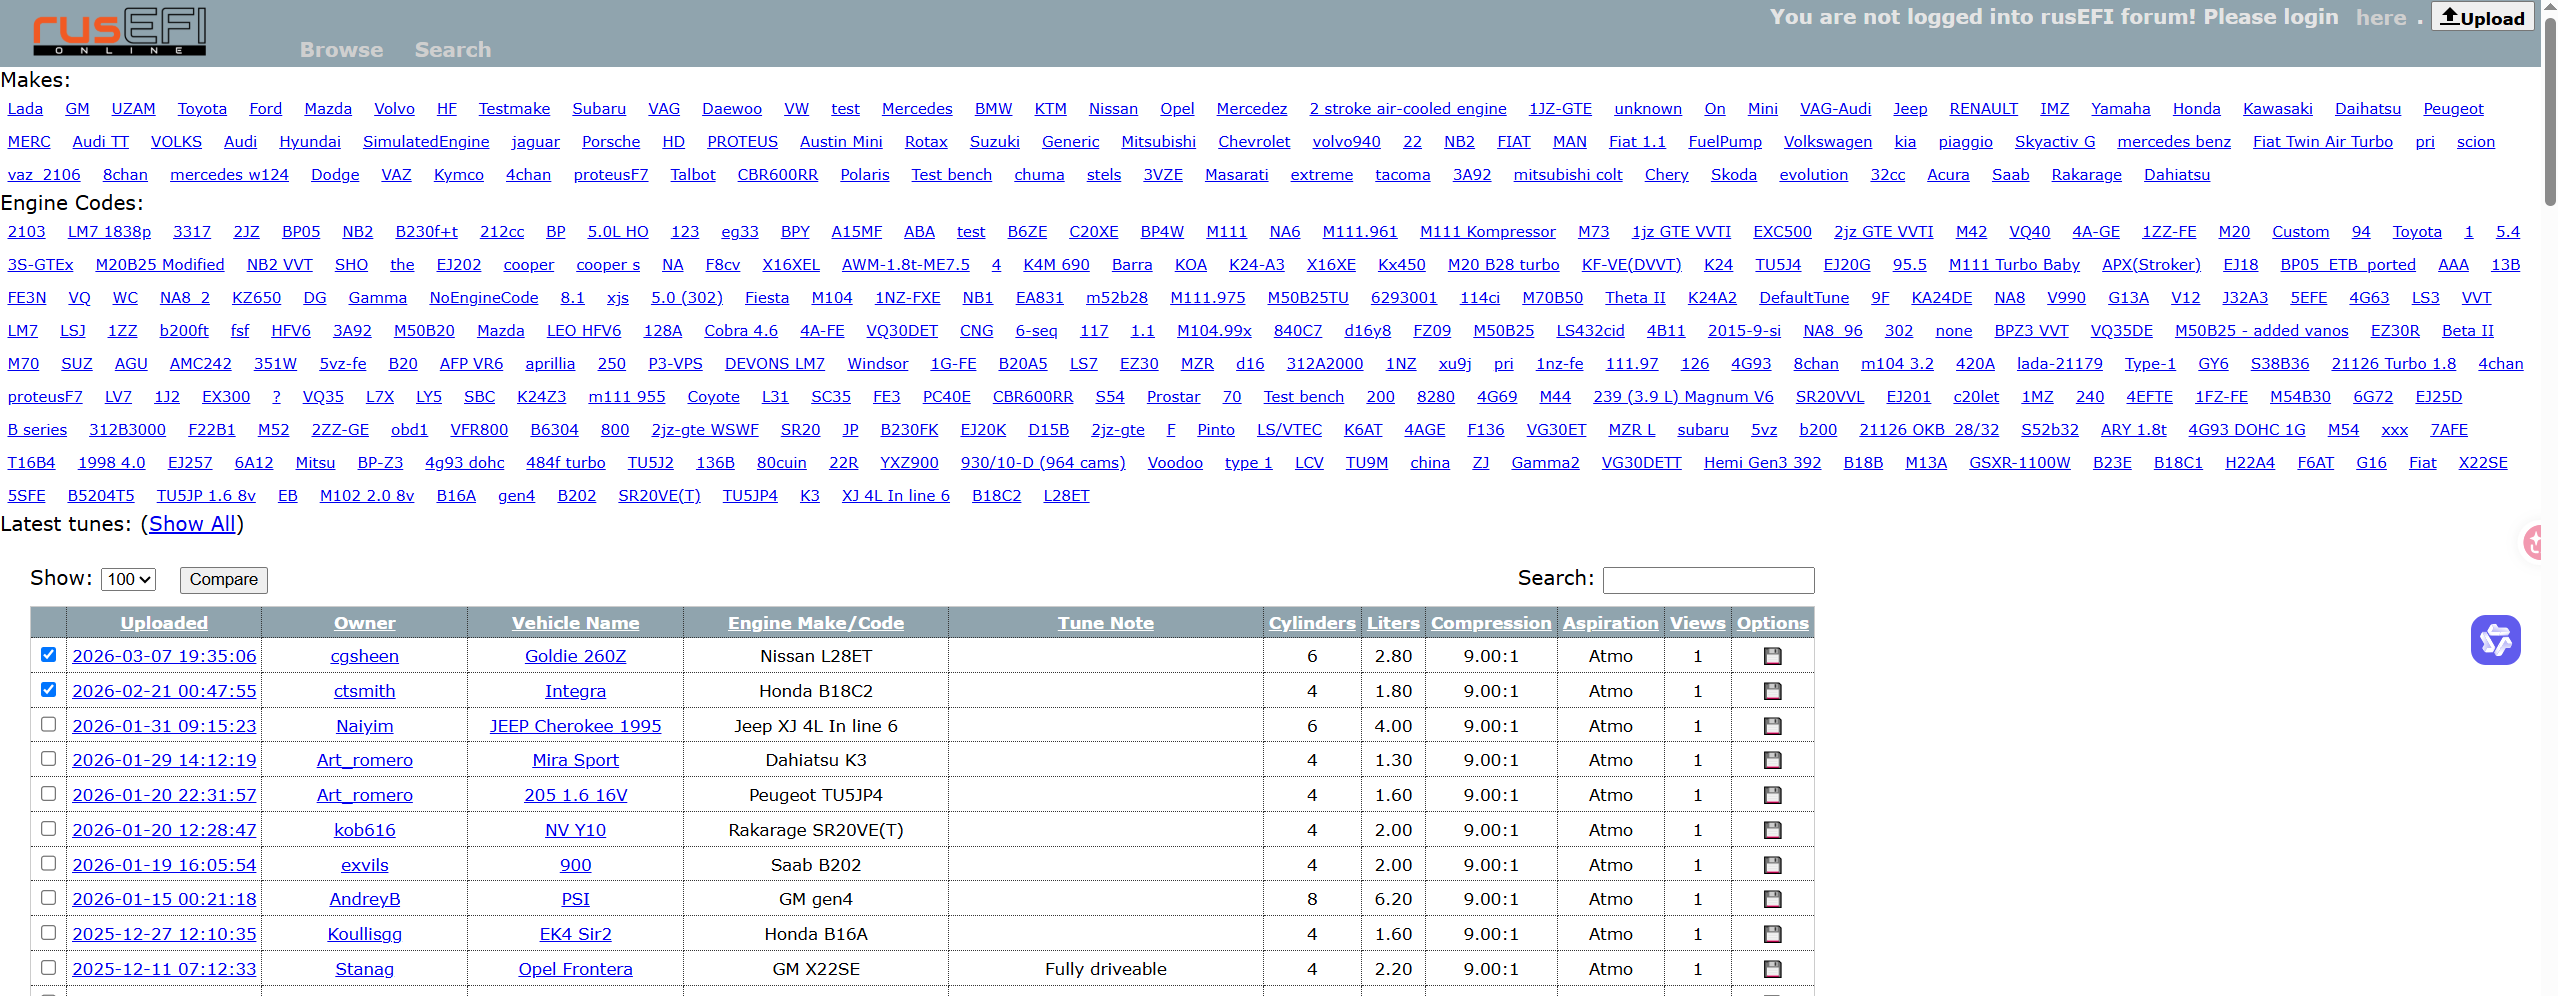
Task: Sort by the Cylinders column header
Action: click(x=1312, y=623)
